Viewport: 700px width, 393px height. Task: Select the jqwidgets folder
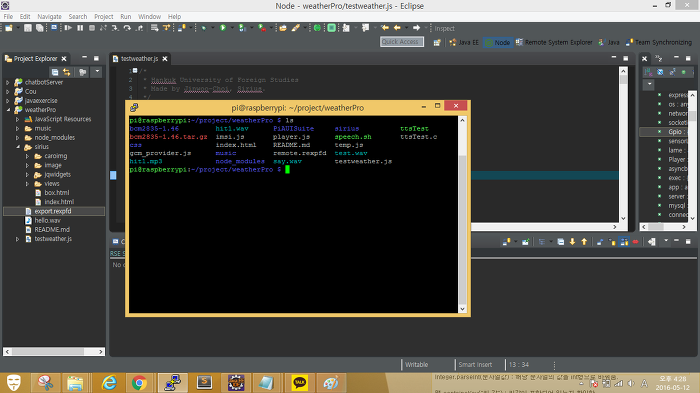[57, 175]
